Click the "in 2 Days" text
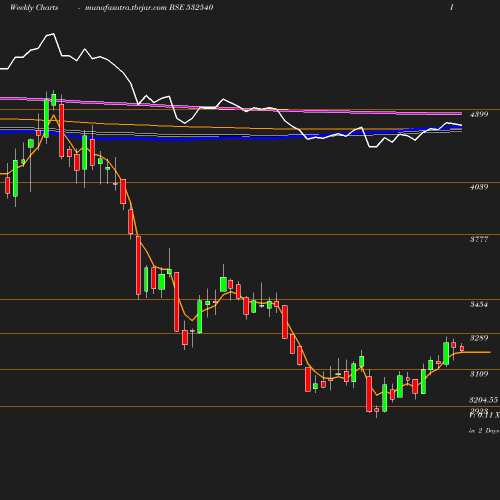Viewport: 500px width, 500px height. 484,431
